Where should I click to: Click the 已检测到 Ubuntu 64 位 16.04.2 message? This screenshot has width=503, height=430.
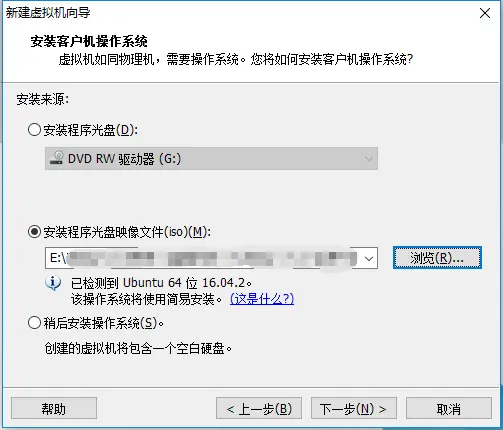pyautogui.click(x=161, y=283)
